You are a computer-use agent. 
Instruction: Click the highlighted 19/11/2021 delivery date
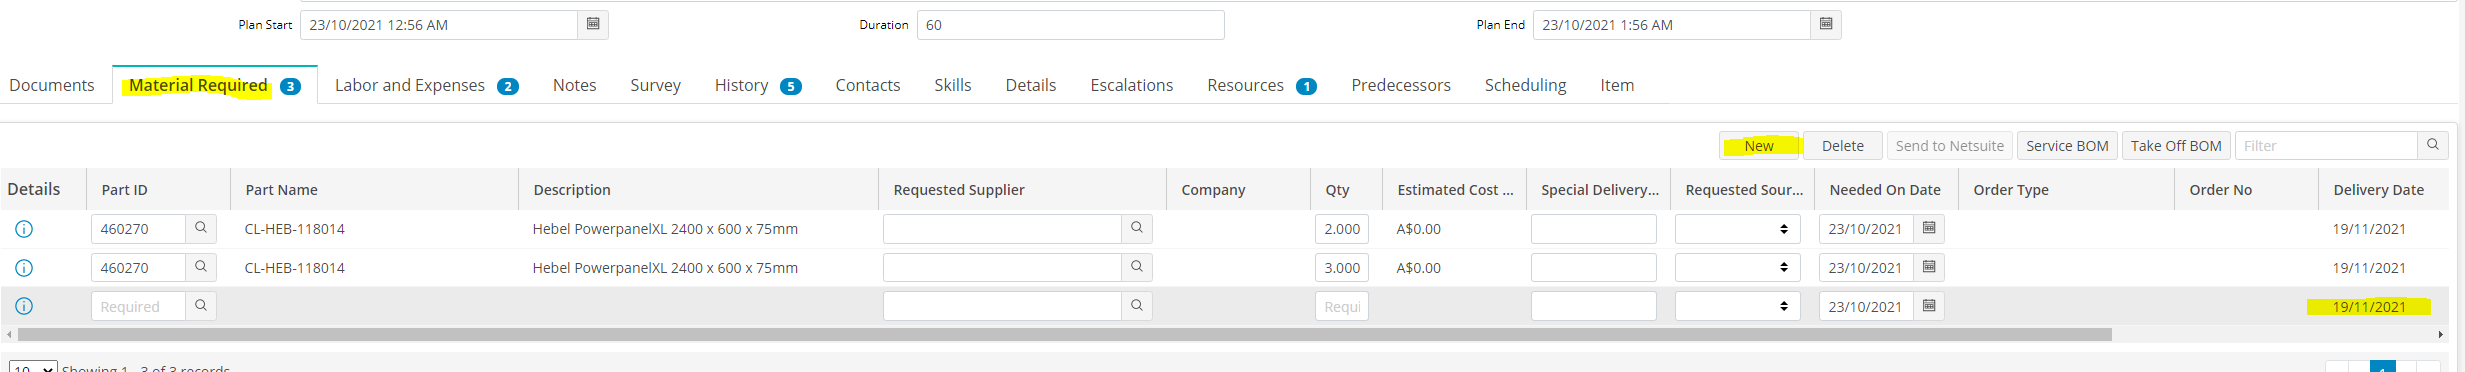[2369, 307]
